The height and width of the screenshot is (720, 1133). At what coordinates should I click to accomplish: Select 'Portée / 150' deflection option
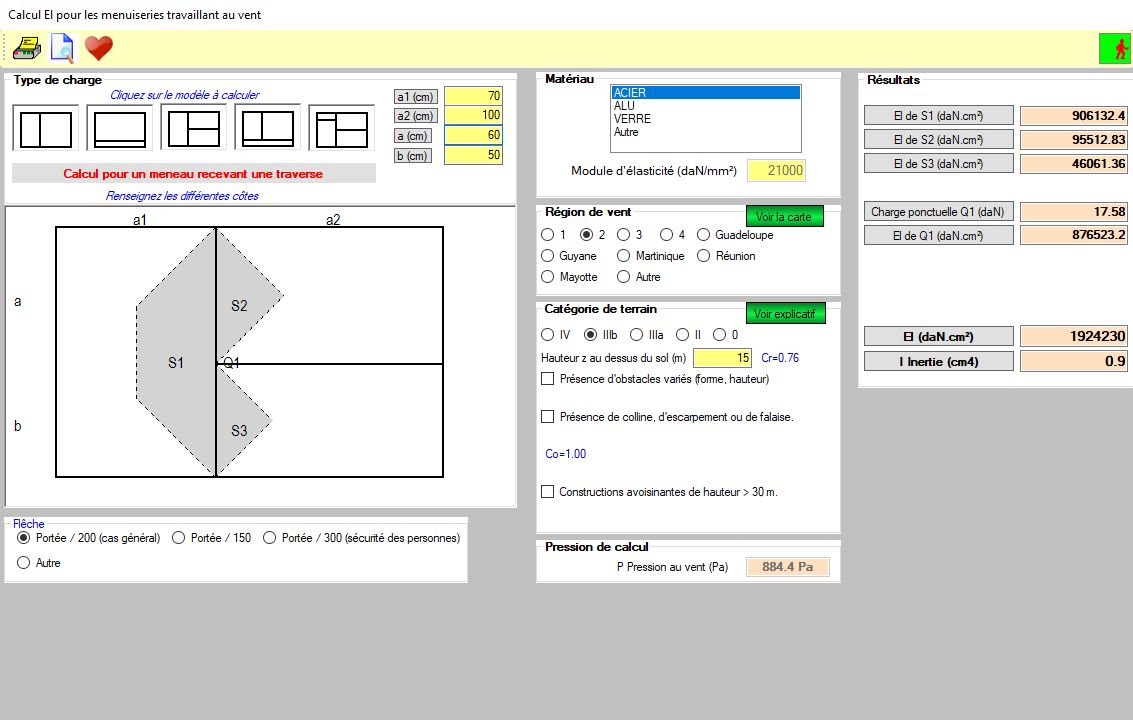coord(179,538)
